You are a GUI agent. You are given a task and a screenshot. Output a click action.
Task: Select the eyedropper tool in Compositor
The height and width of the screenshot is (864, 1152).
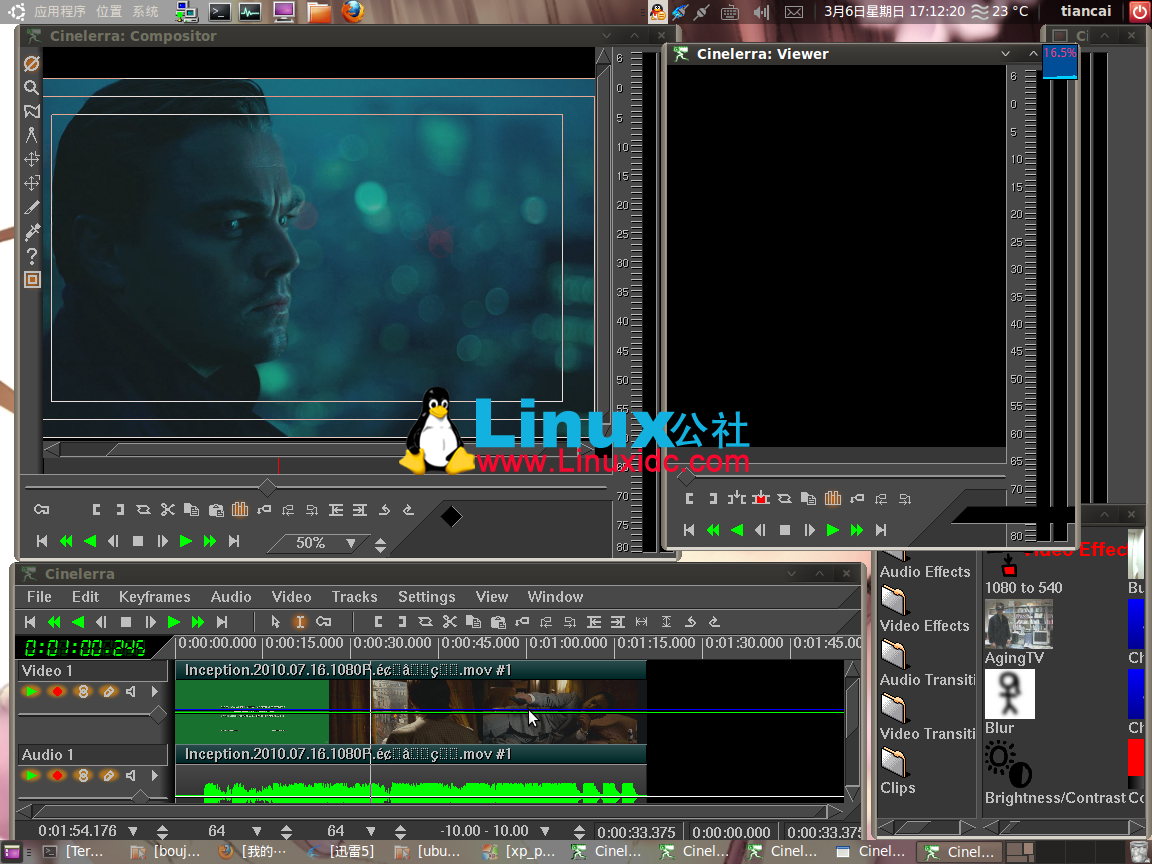click(x=32, y=232)
